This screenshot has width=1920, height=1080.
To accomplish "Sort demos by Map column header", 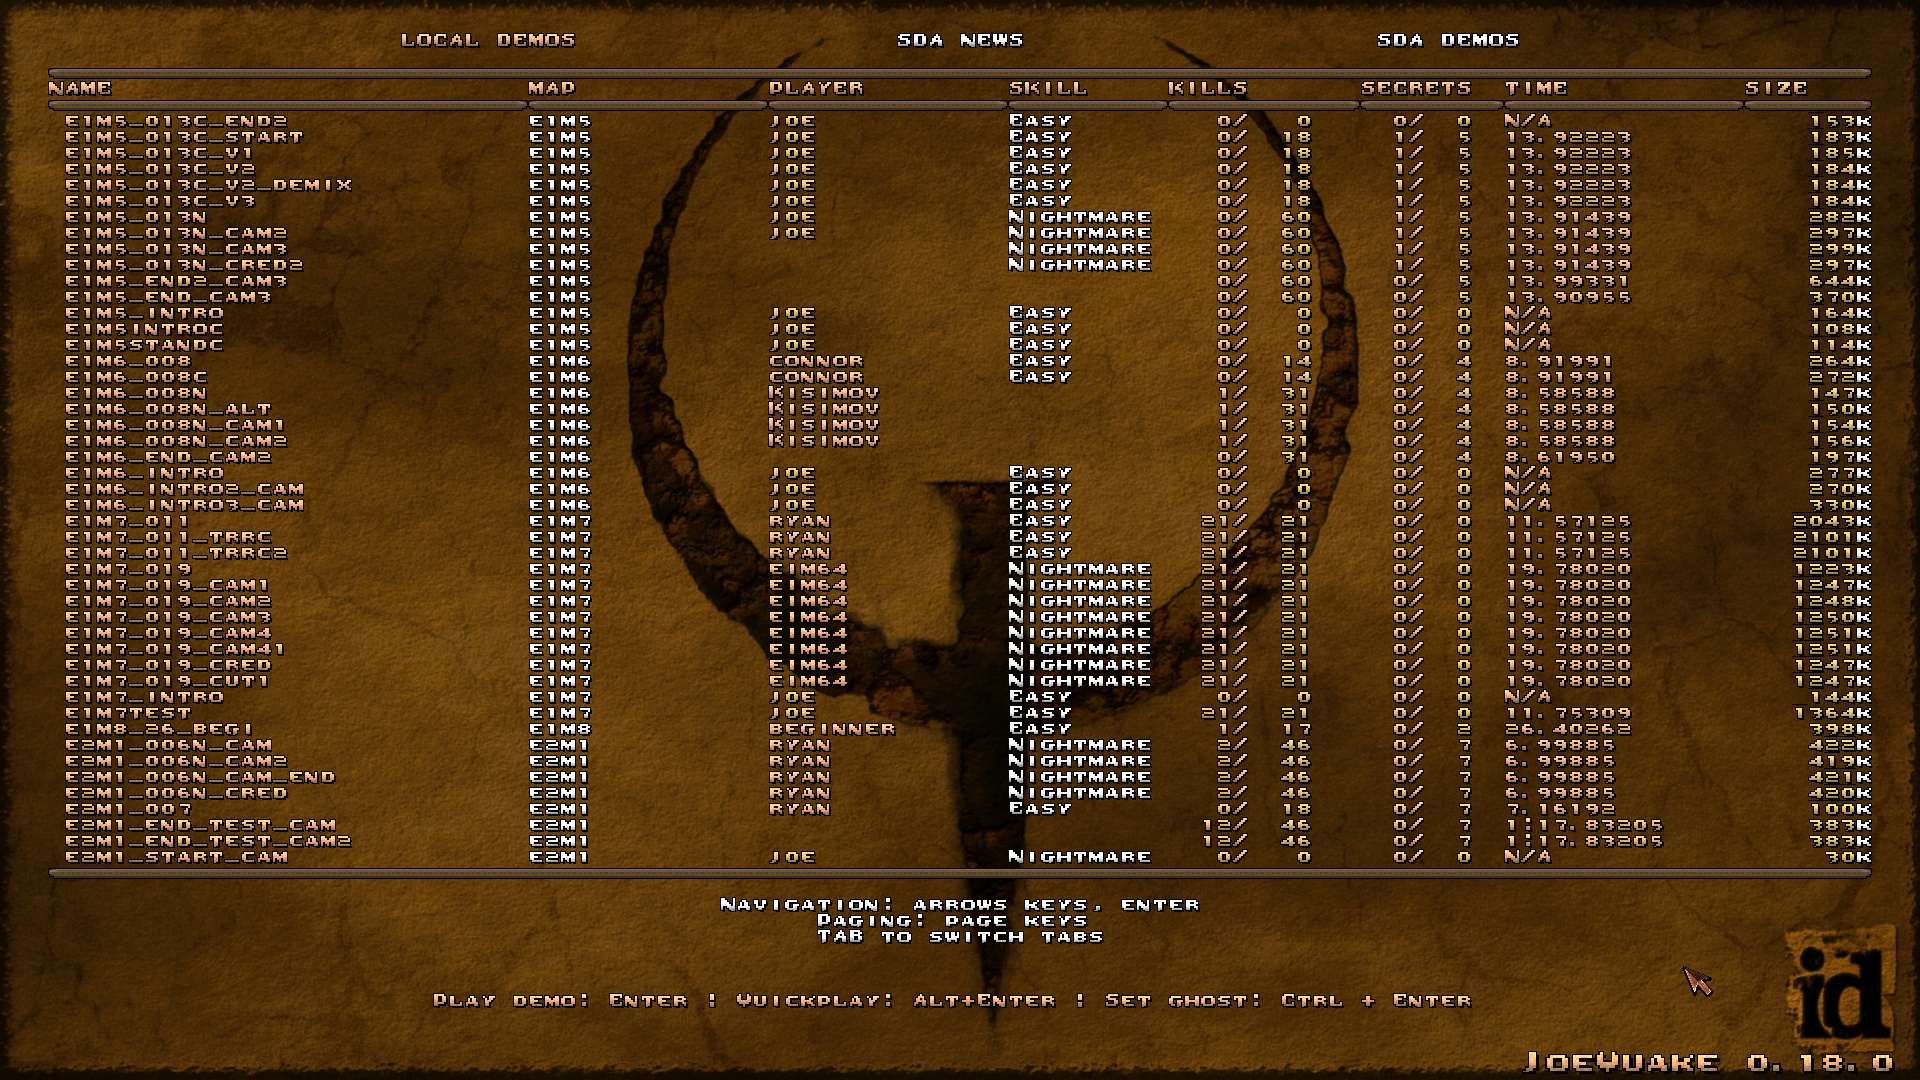I will click(552, 88).
